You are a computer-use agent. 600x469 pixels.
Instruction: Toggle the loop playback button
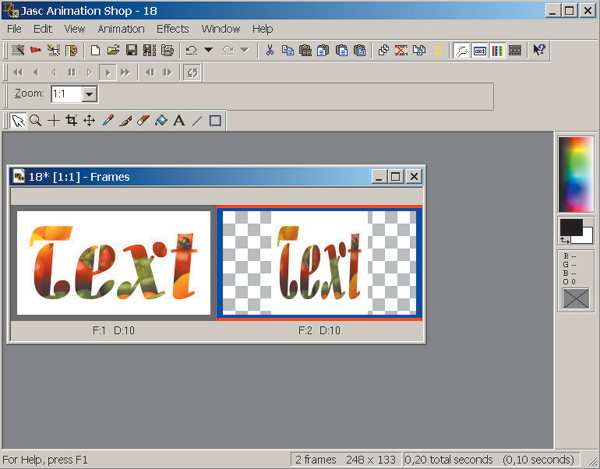[x=192, y=72]
